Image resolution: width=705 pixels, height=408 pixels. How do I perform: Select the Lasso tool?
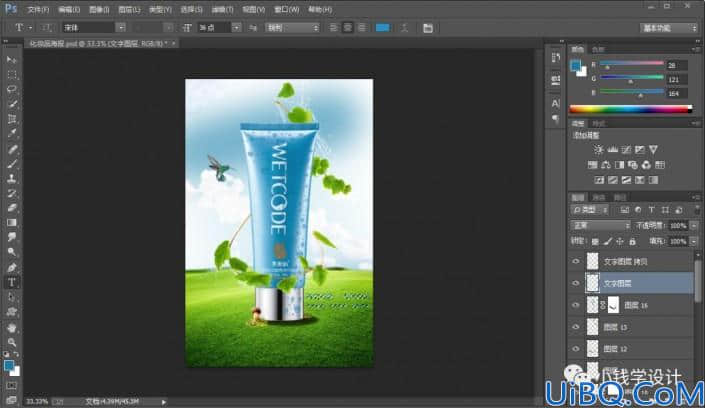pyautogui.click(x=12, y=89)
